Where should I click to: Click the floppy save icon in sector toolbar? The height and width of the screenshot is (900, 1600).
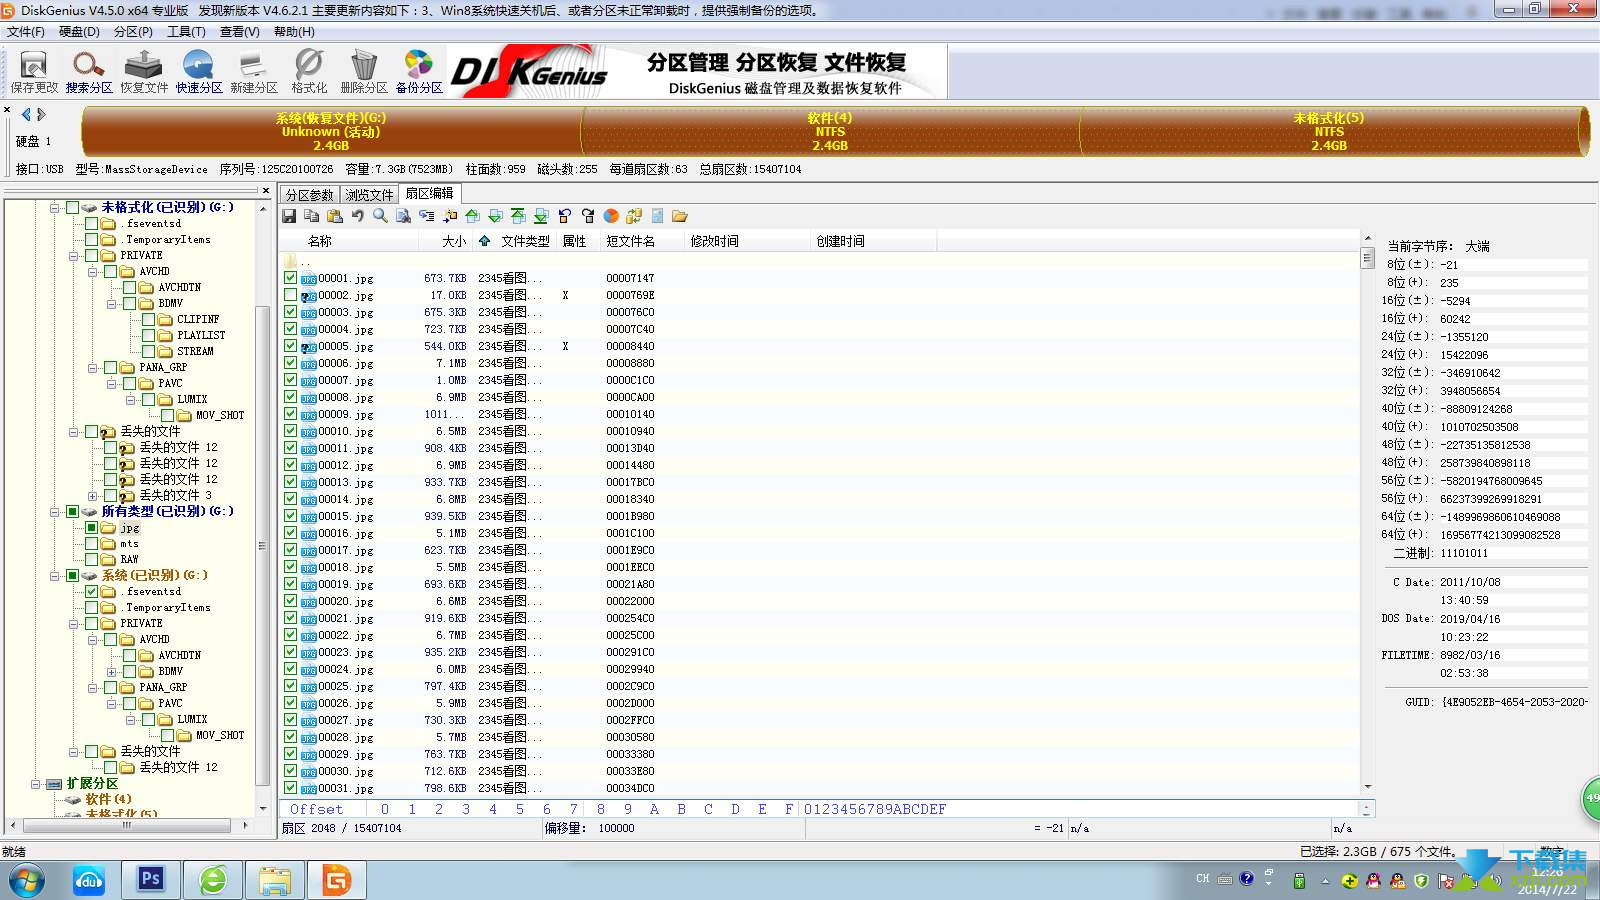(289, 216)
